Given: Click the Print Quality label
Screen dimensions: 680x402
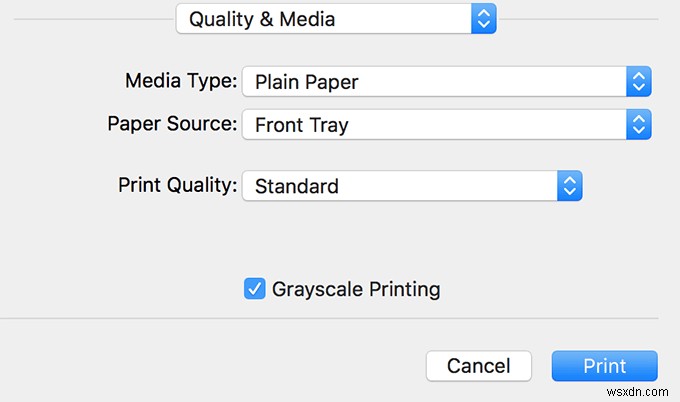Looking at the screenshot, I should [177, 185].
